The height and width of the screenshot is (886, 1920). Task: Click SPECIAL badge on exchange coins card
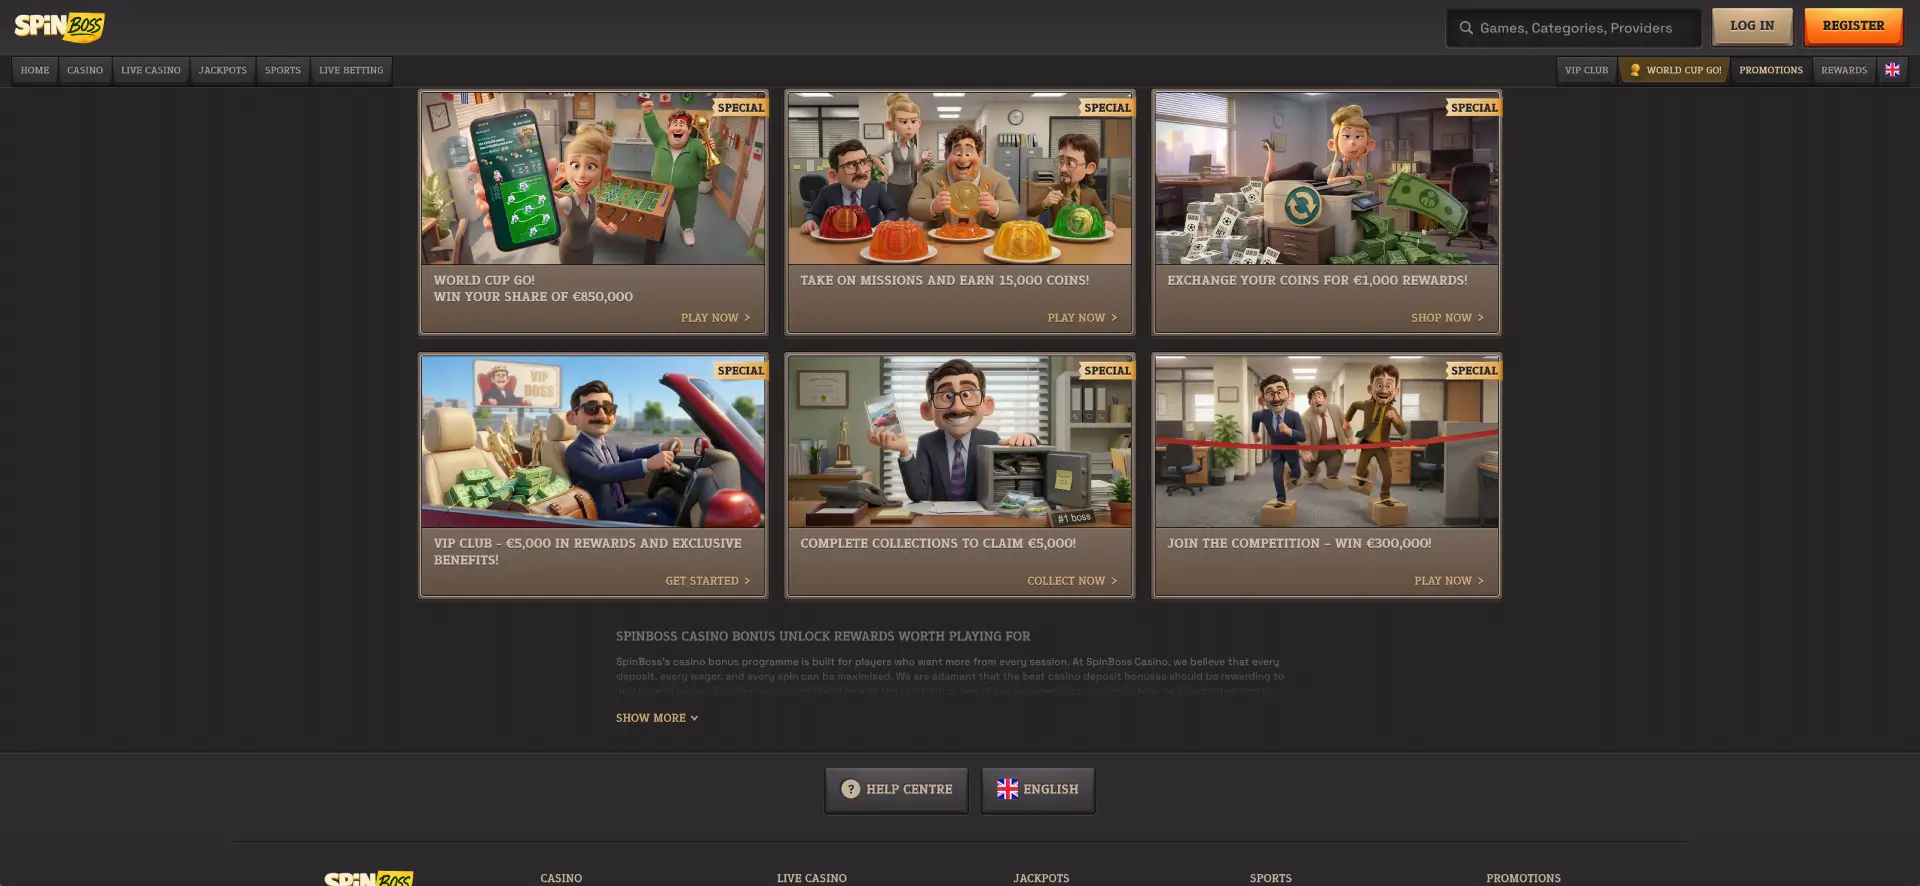pyautogui.click(x=1474, y=107)
